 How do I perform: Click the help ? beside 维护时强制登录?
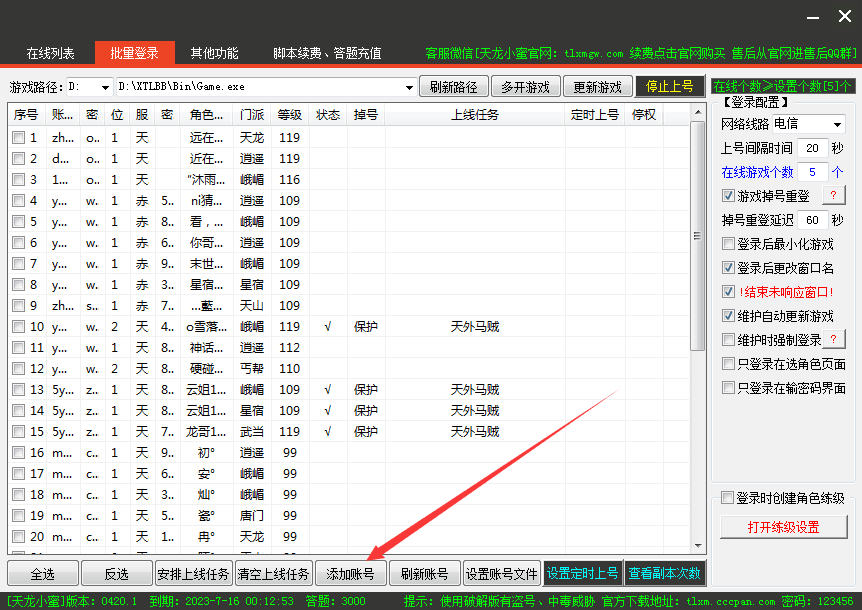click(833, 339)
